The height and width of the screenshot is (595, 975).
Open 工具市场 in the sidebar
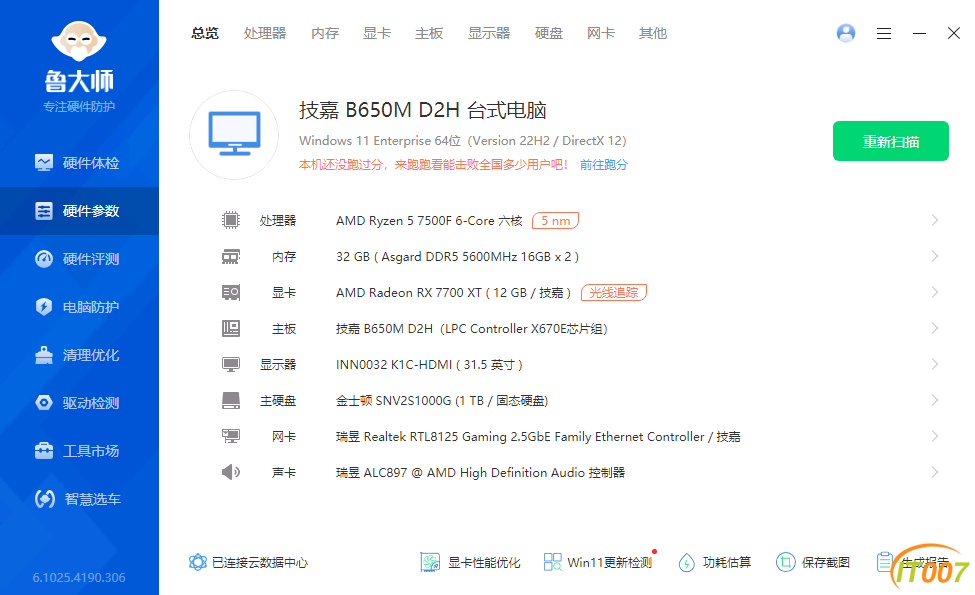[79, 451]
